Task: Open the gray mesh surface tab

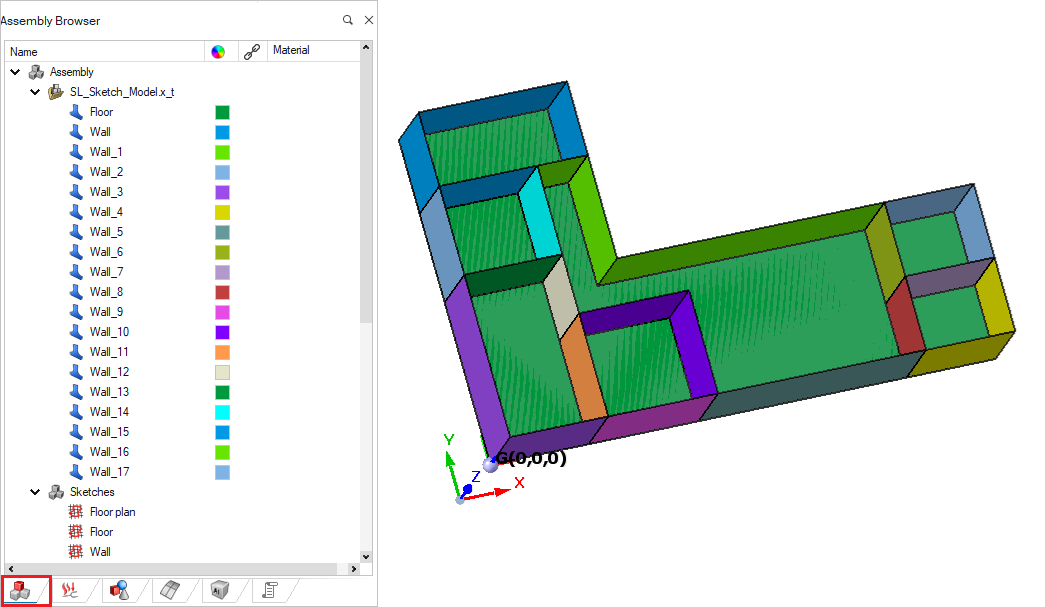Action: pos(170,591)
